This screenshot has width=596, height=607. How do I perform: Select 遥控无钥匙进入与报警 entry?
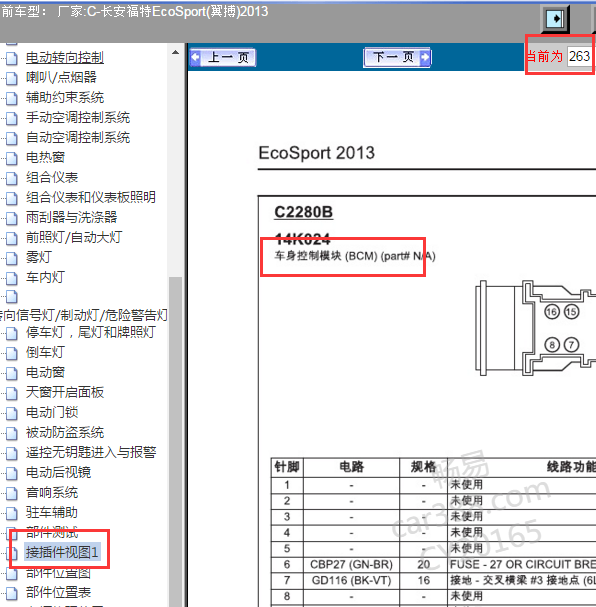point(91,452)
